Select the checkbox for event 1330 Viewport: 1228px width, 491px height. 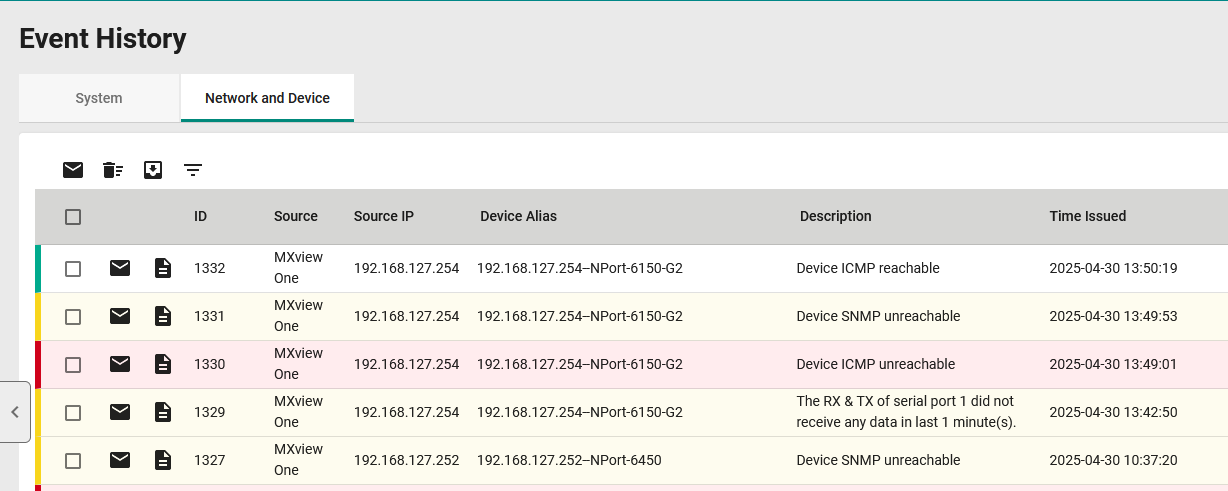click(x=73, y=365)
